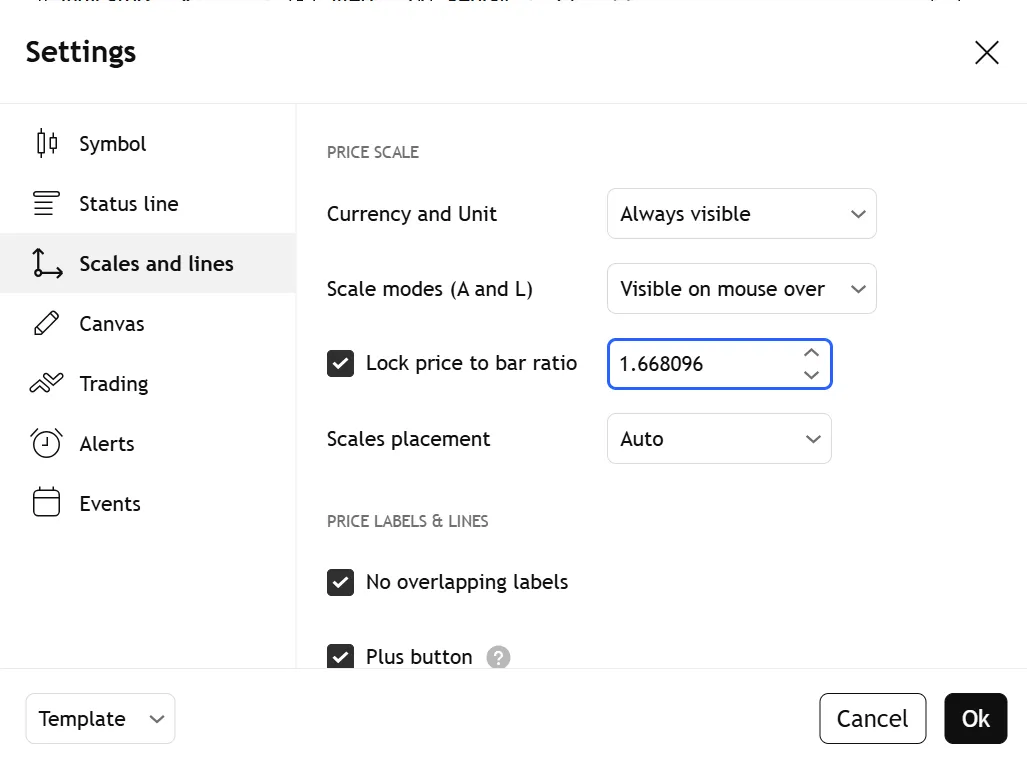Click the Symbol candlestick icon
Screen dimensions: 1027x759
click(x=47, y=144)
